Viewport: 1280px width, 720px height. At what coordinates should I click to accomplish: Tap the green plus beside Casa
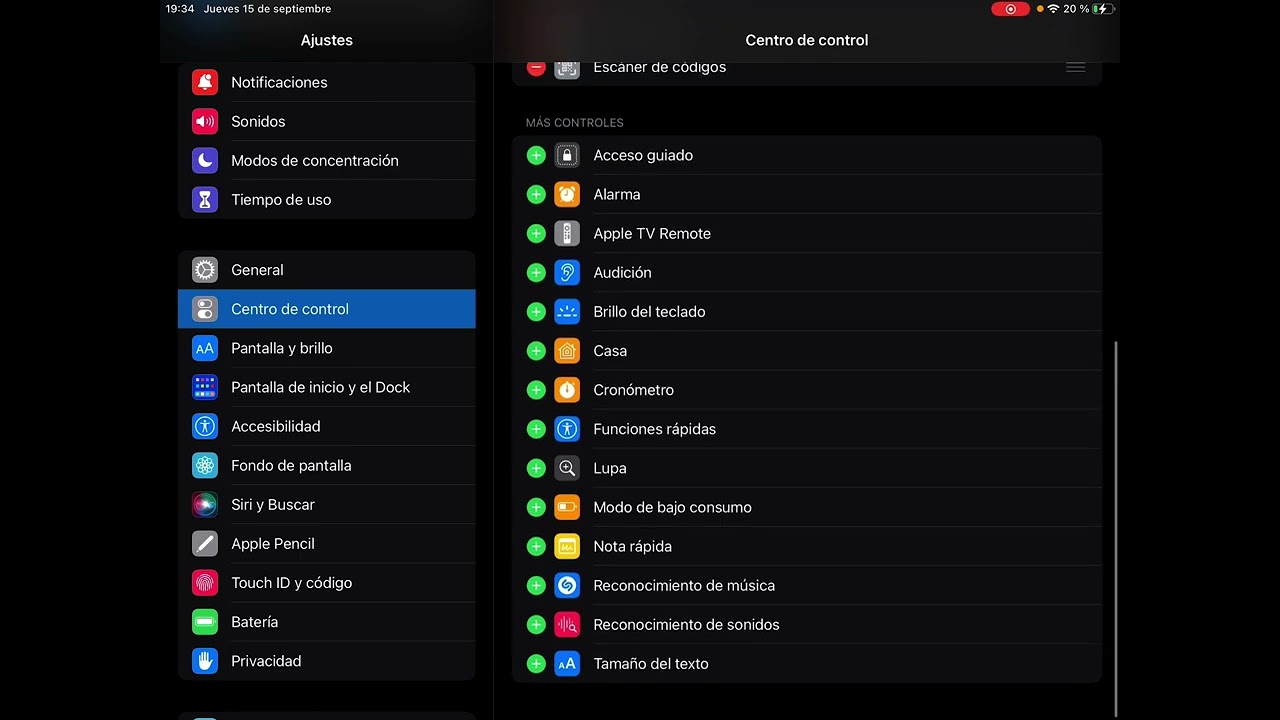536,350
